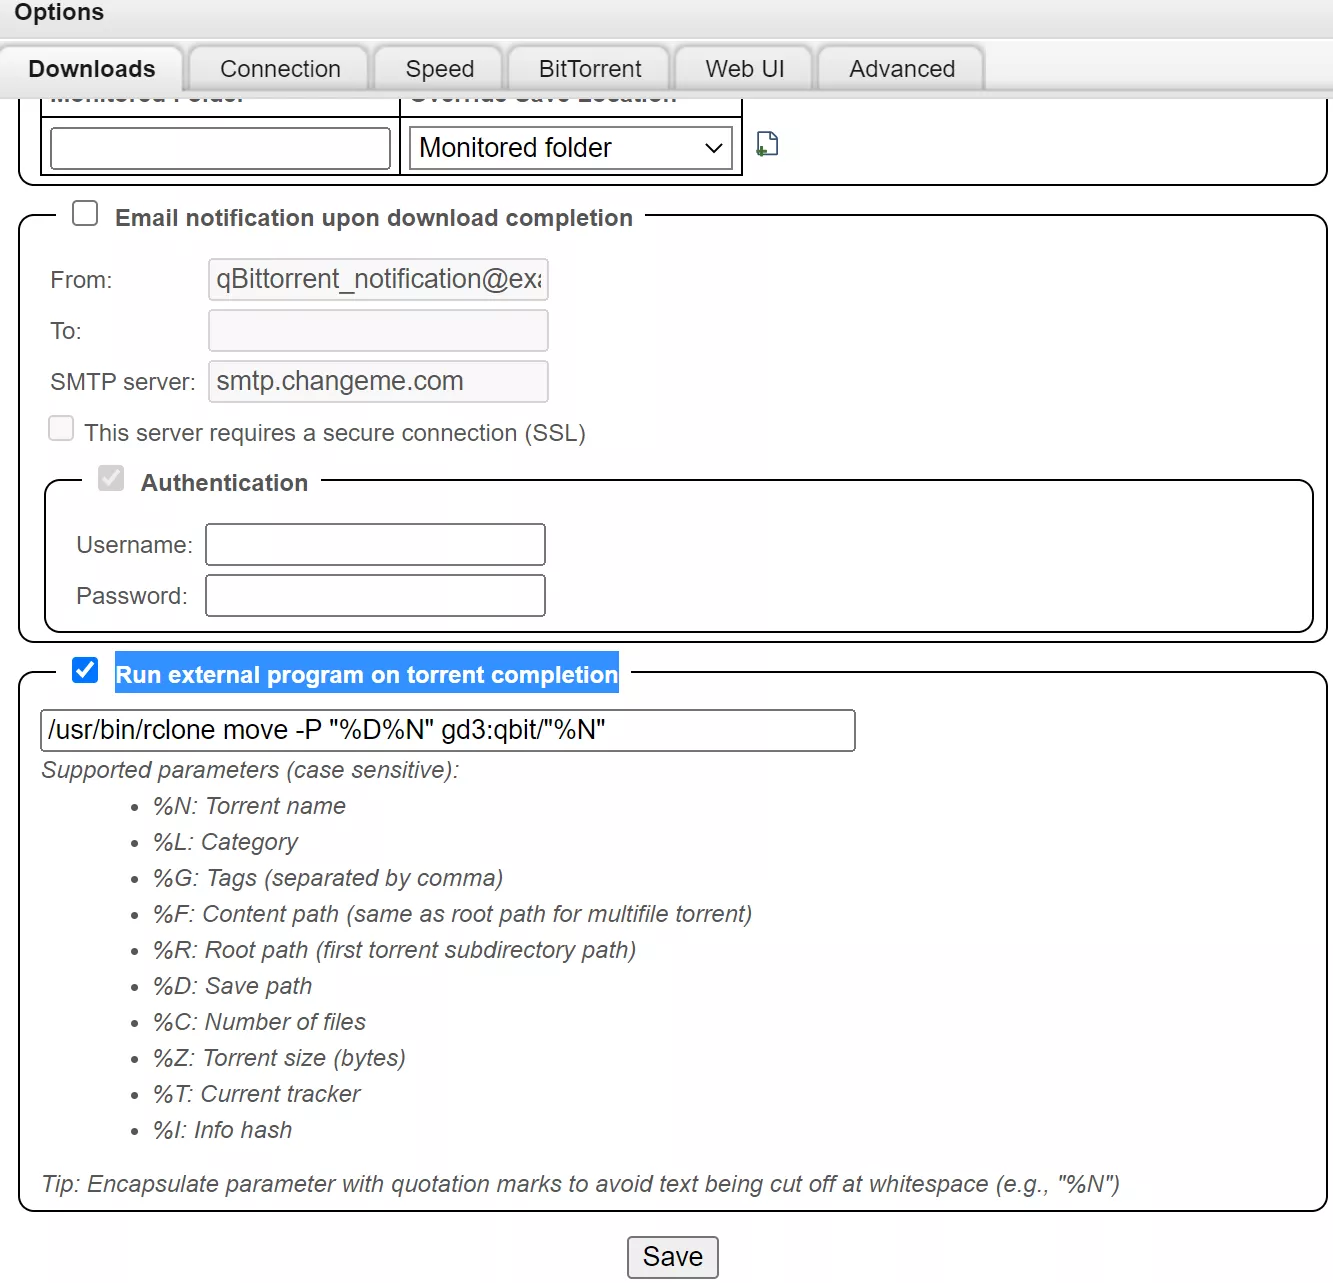This screenshot has height=1283, width=1333.
Task: Click the monitored folder path input field
Action: click(x=220, y=148)
